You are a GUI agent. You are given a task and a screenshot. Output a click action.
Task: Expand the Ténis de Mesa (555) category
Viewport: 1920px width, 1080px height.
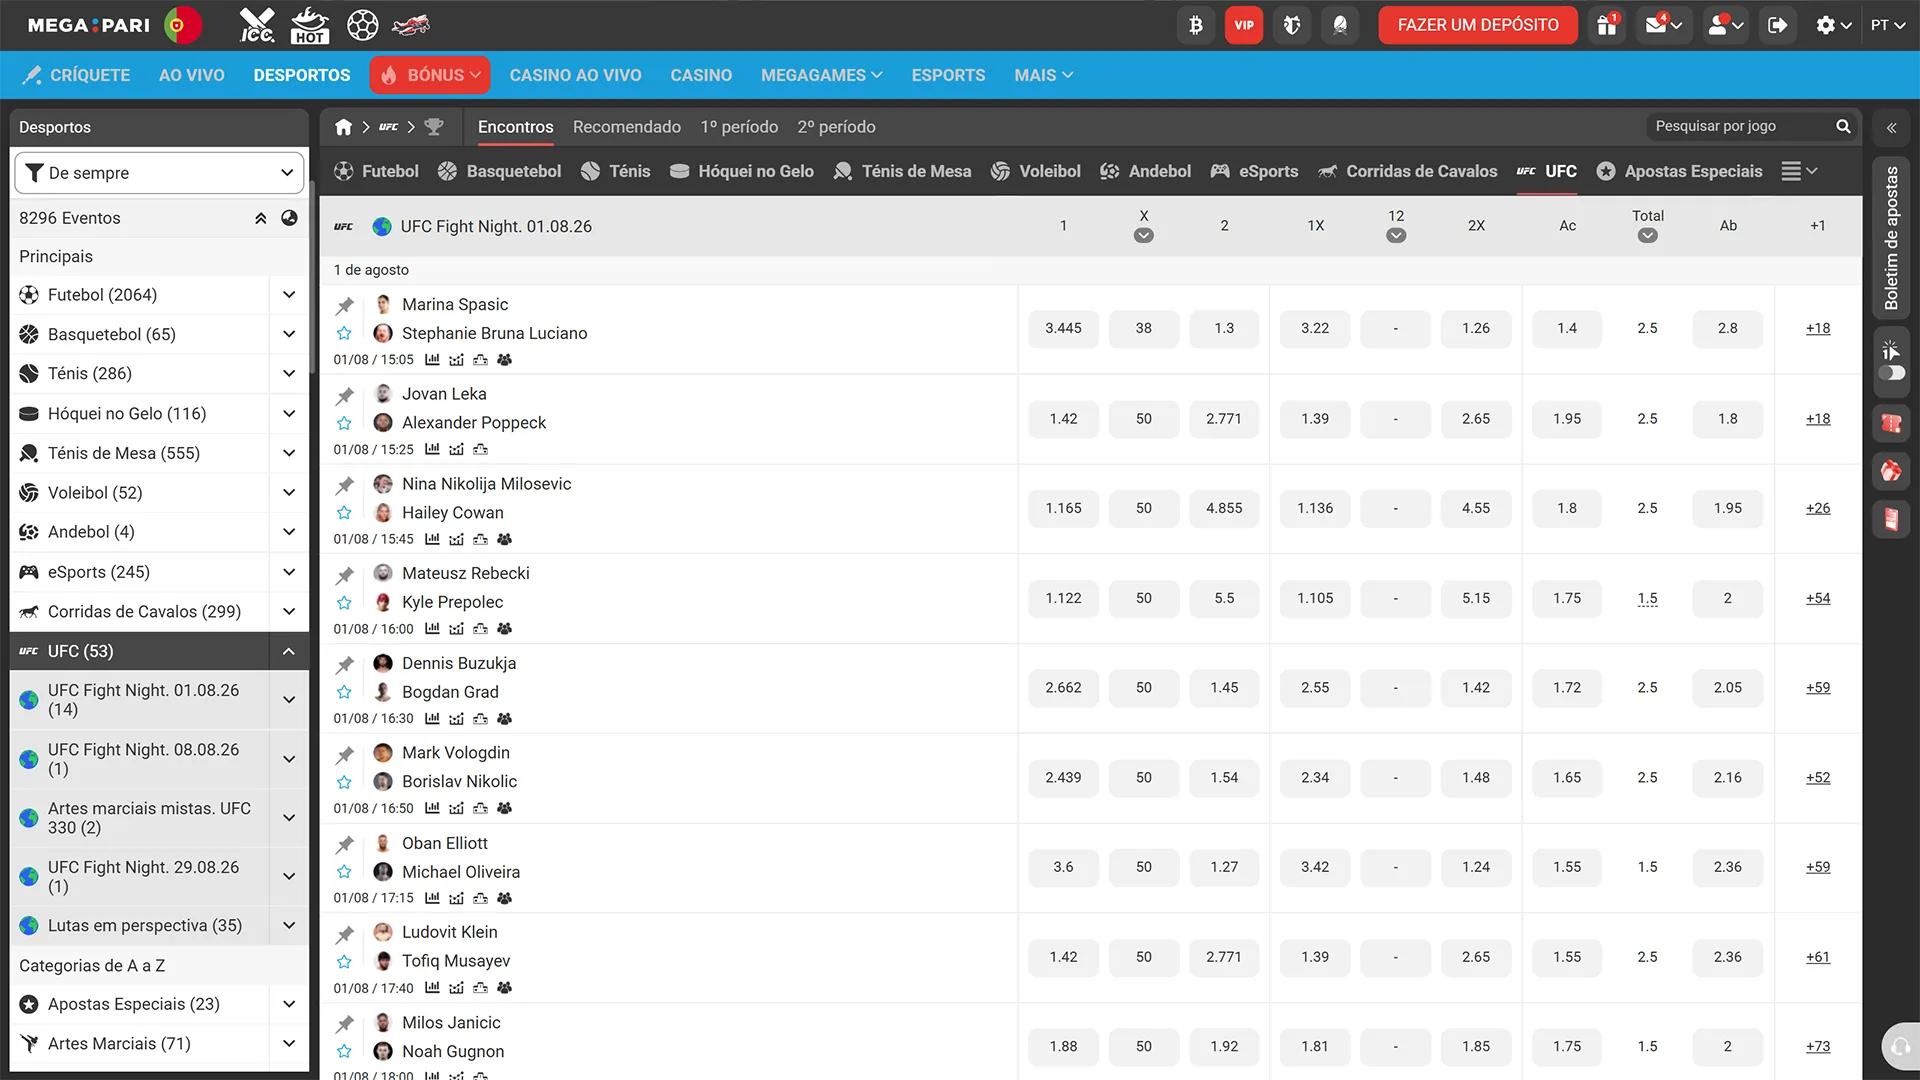click(x=288, y=453)
